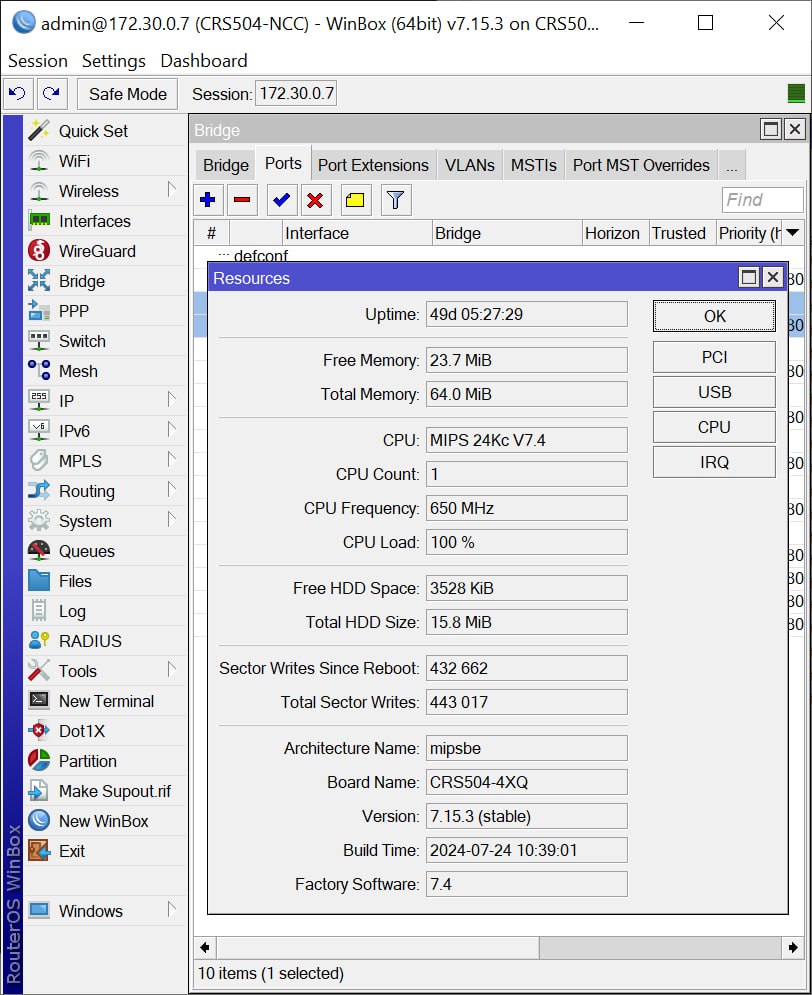Sort by Horizon column header
Screen dimensions: 812x995
click(615, 233)
